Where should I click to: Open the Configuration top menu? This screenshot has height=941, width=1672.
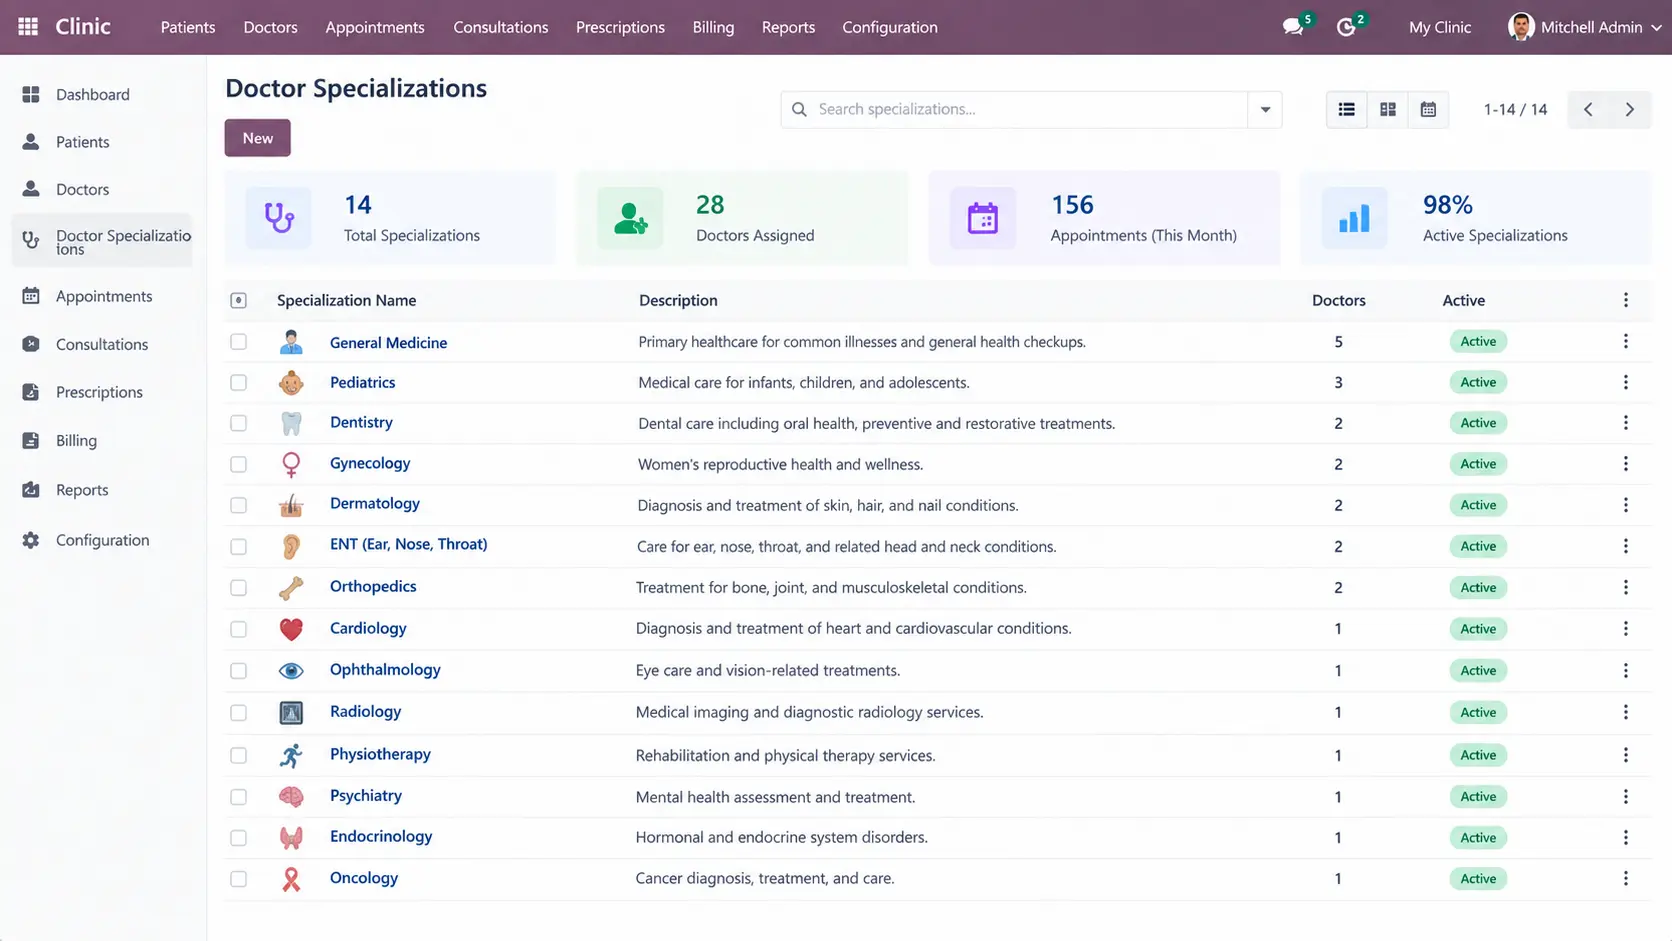[890, 27]
